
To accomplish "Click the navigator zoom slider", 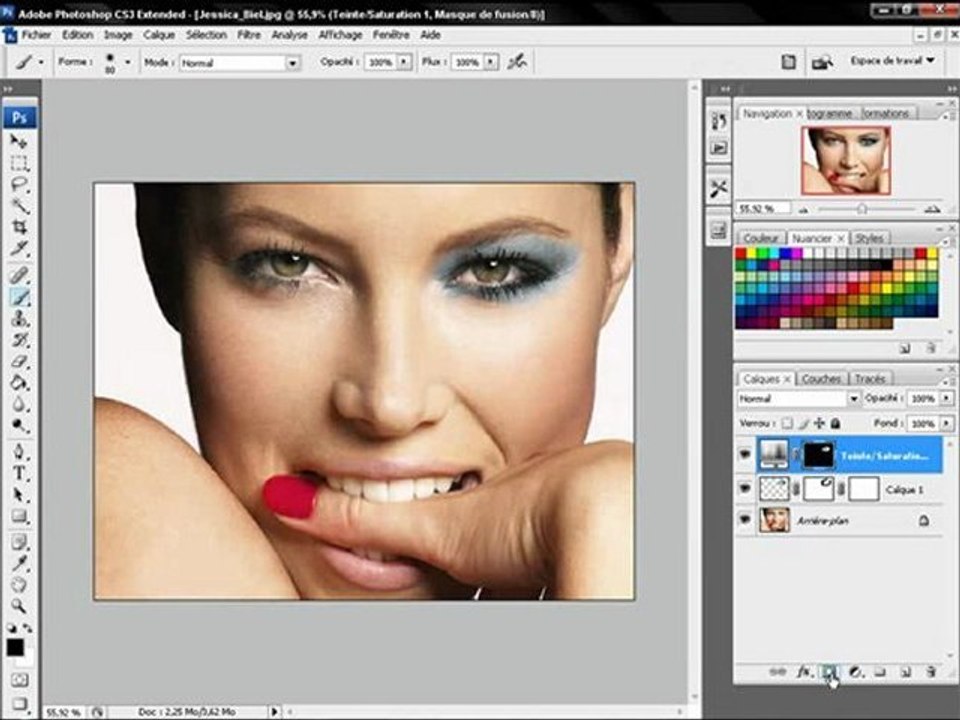I will click(862, 209).
